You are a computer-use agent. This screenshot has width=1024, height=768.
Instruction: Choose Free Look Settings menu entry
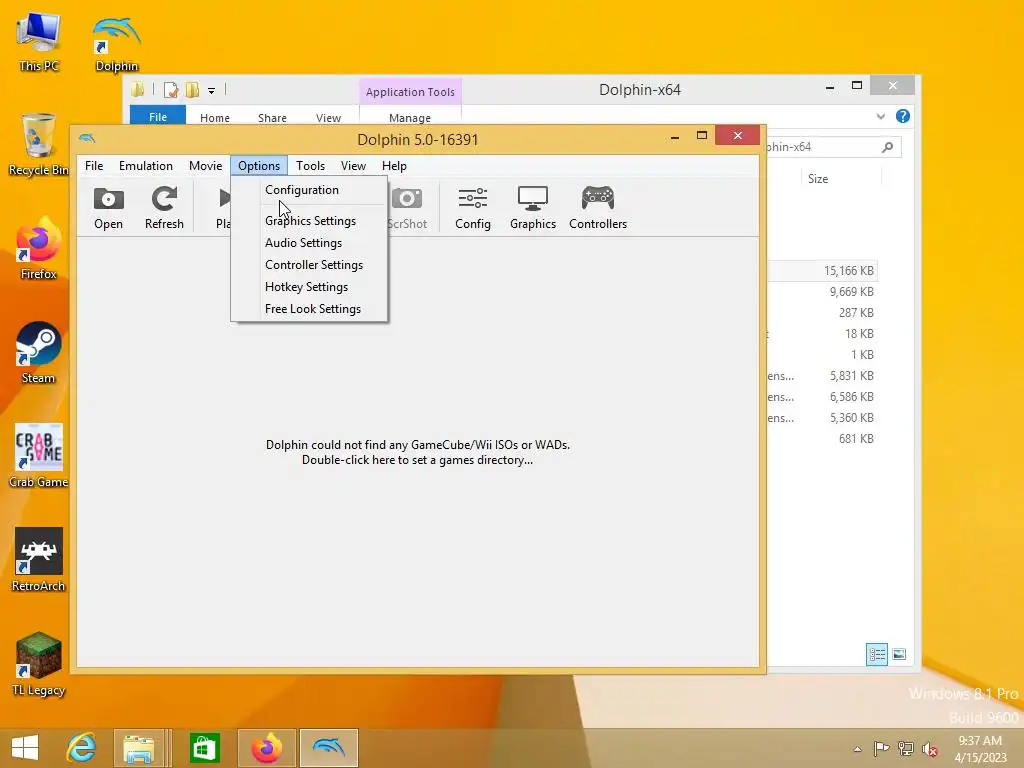[310, 309]
